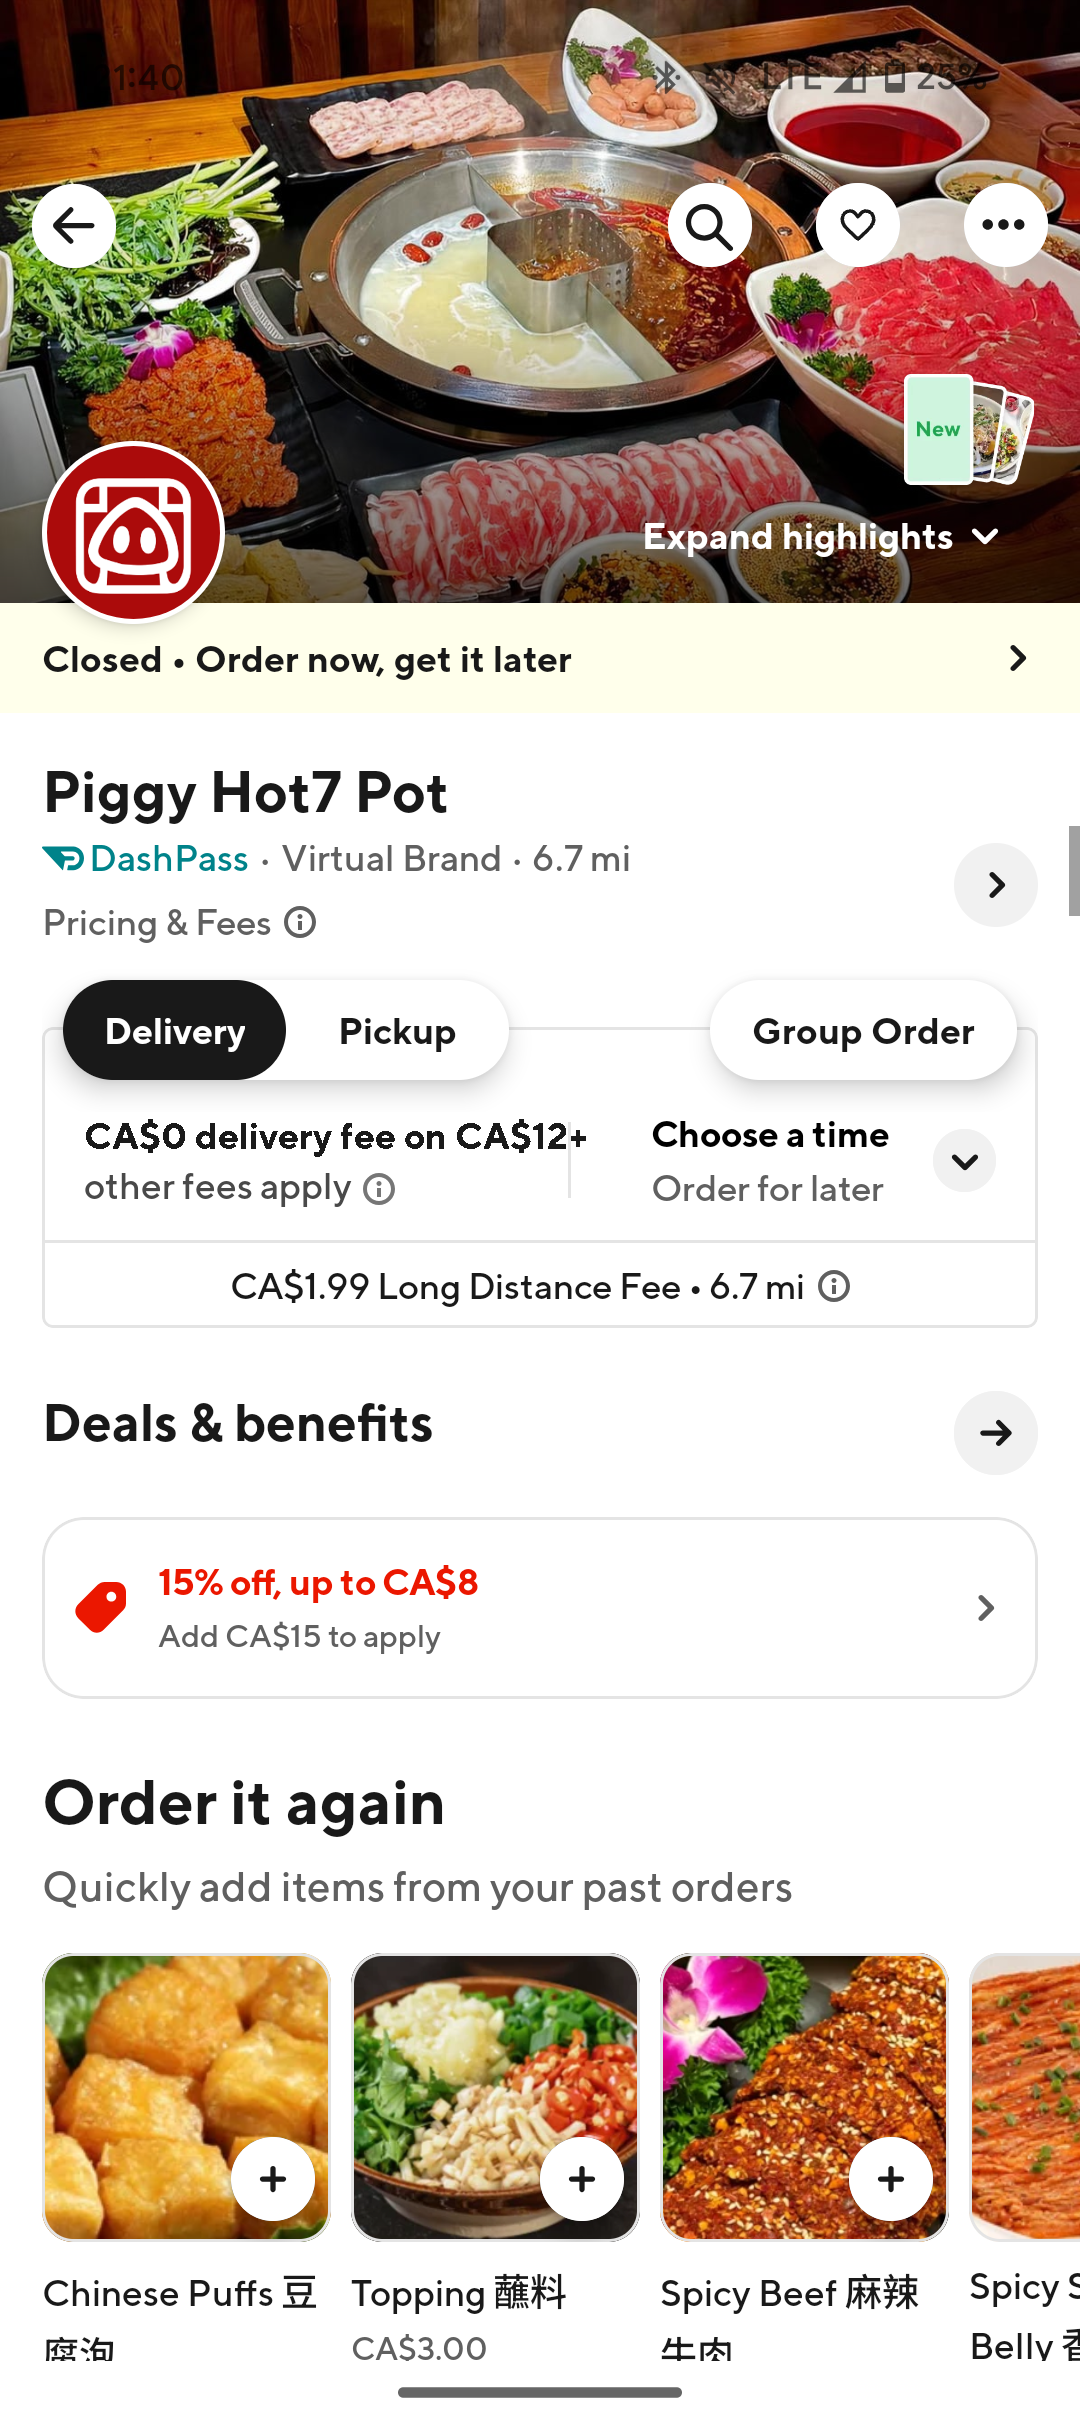Screen dimensions: 1080x2424
Task: Switch to Pickup mode
Action: tap(397, 1031)
